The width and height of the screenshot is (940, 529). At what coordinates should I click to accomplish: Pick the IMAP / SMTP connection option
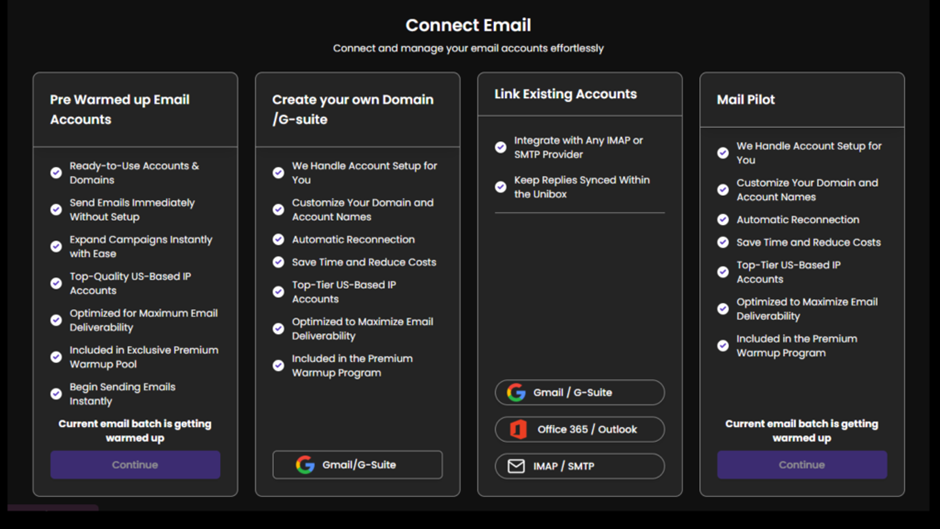pos(580,466)
